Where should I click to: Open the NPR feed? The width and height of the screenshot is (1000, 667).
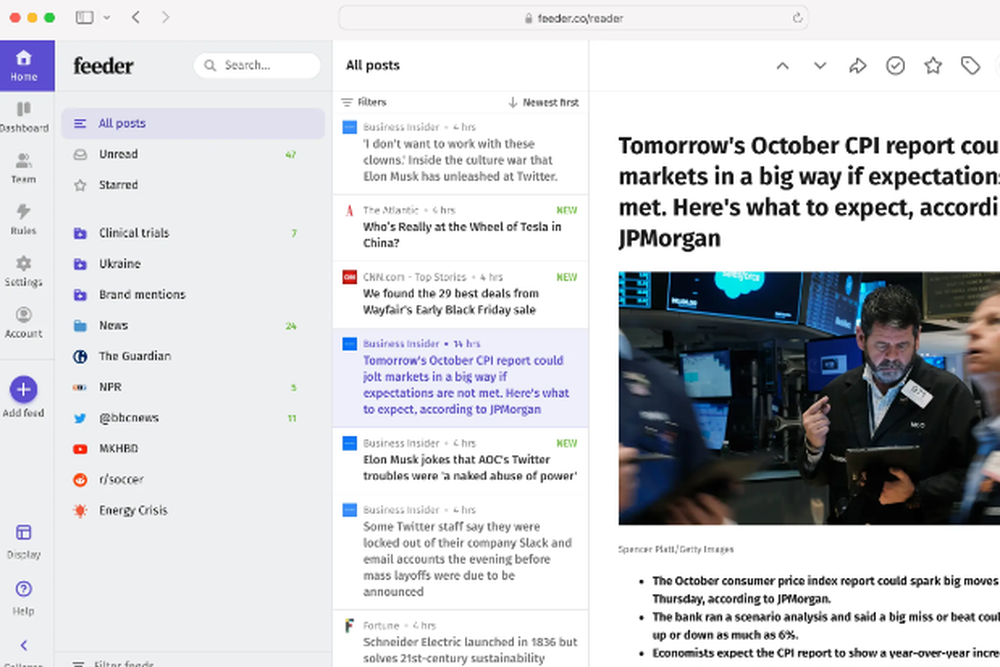tap(193, 386)
